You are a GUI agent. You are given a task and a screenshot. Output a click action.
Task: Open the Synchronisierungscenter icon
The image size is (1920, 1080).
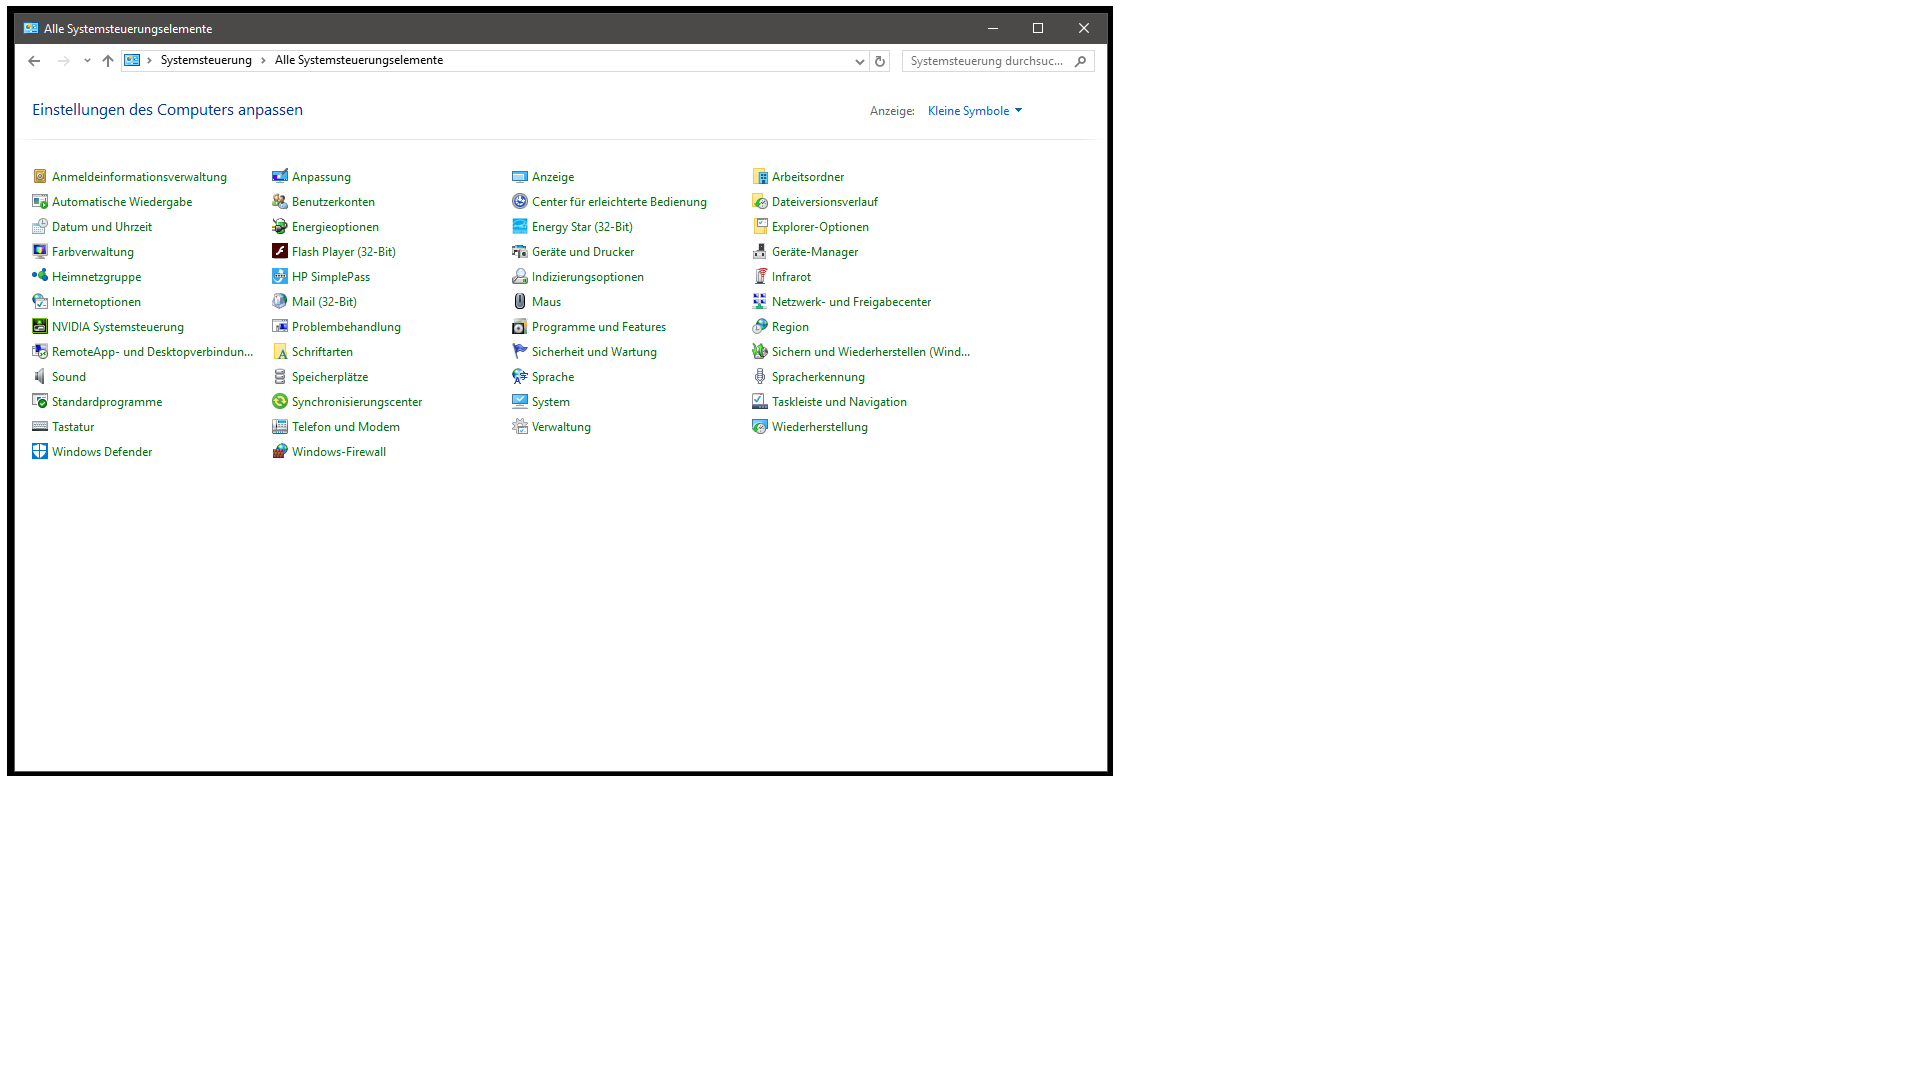tap(280, 401)
